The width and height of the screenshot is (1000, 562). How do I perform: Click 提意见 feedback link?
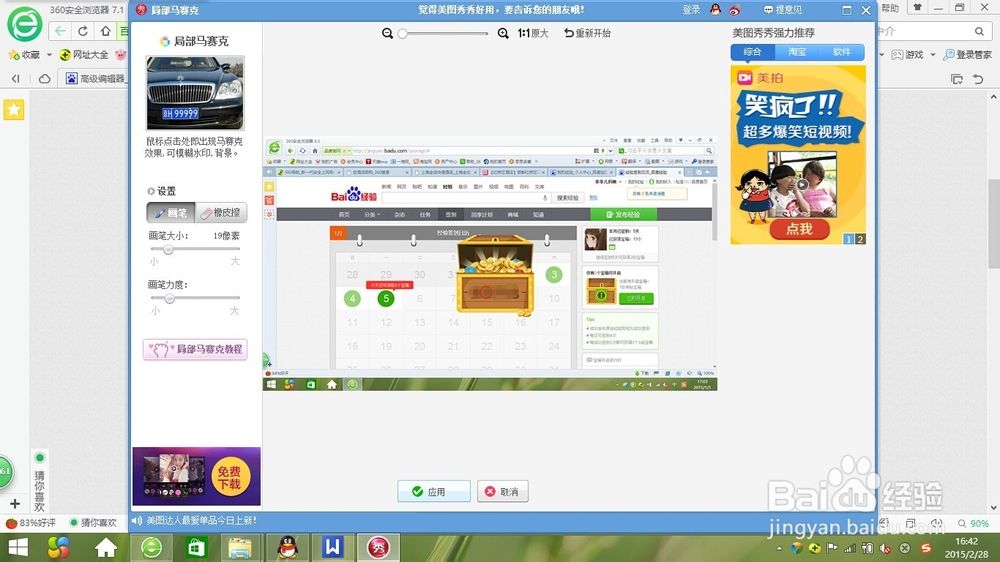[x=783, y=10]
